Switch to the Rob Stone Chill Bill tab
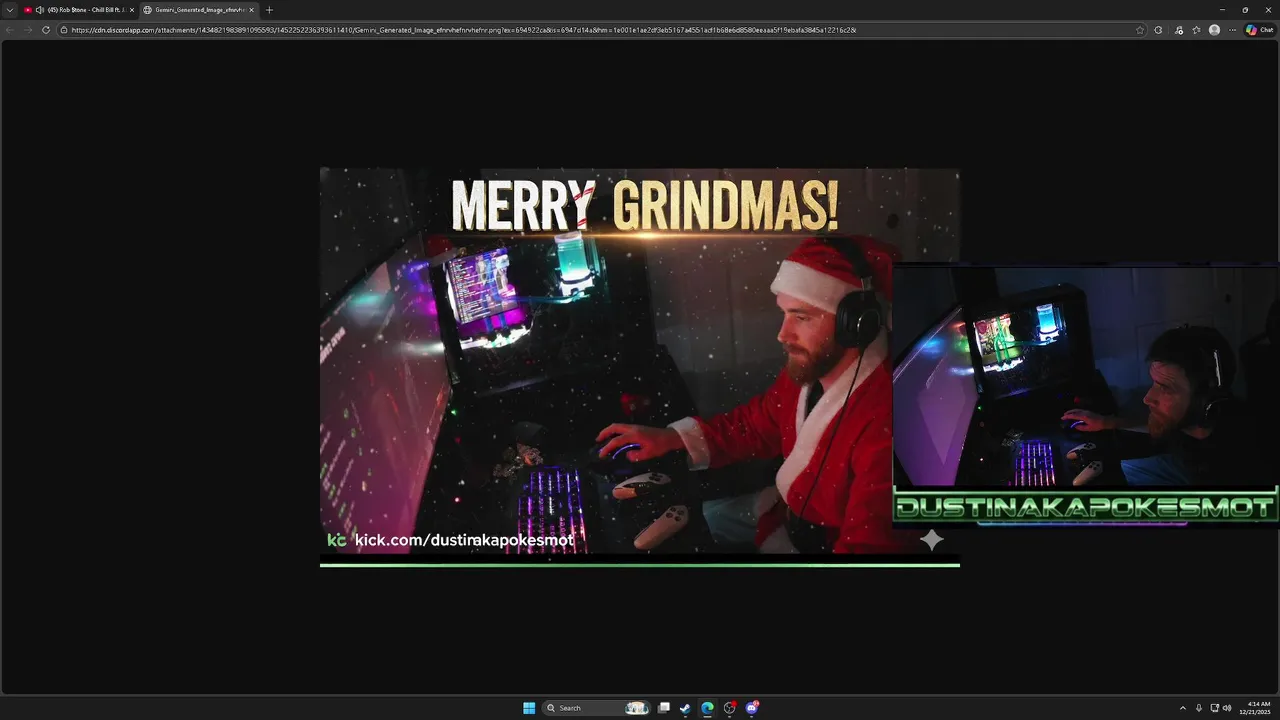 click(79, 10)
